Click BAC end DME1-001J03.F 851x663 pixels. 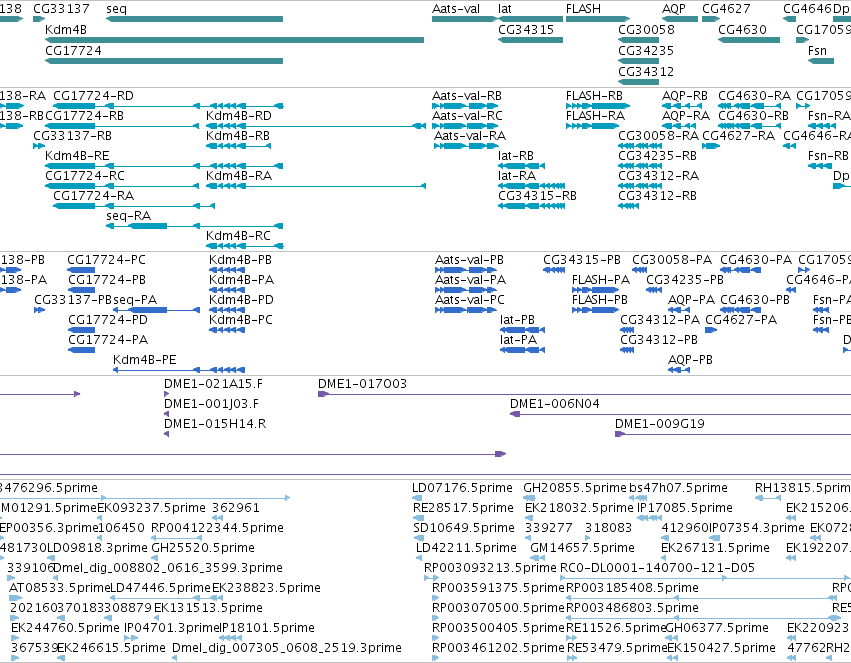212,404
